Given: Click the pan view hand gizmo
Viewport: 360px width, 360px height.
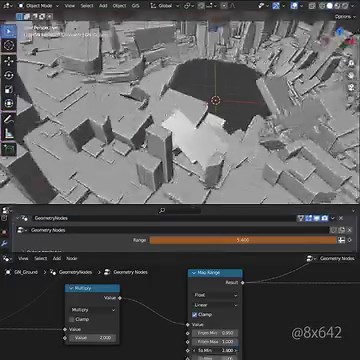Looking at the screenshot, I should pyautogui.click(x=351, y=75).
